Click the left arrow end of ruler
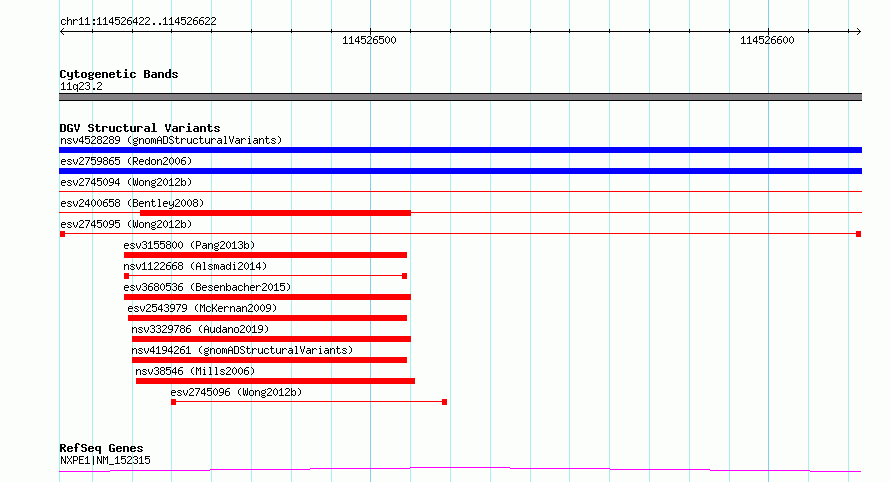 pos(62,32)
